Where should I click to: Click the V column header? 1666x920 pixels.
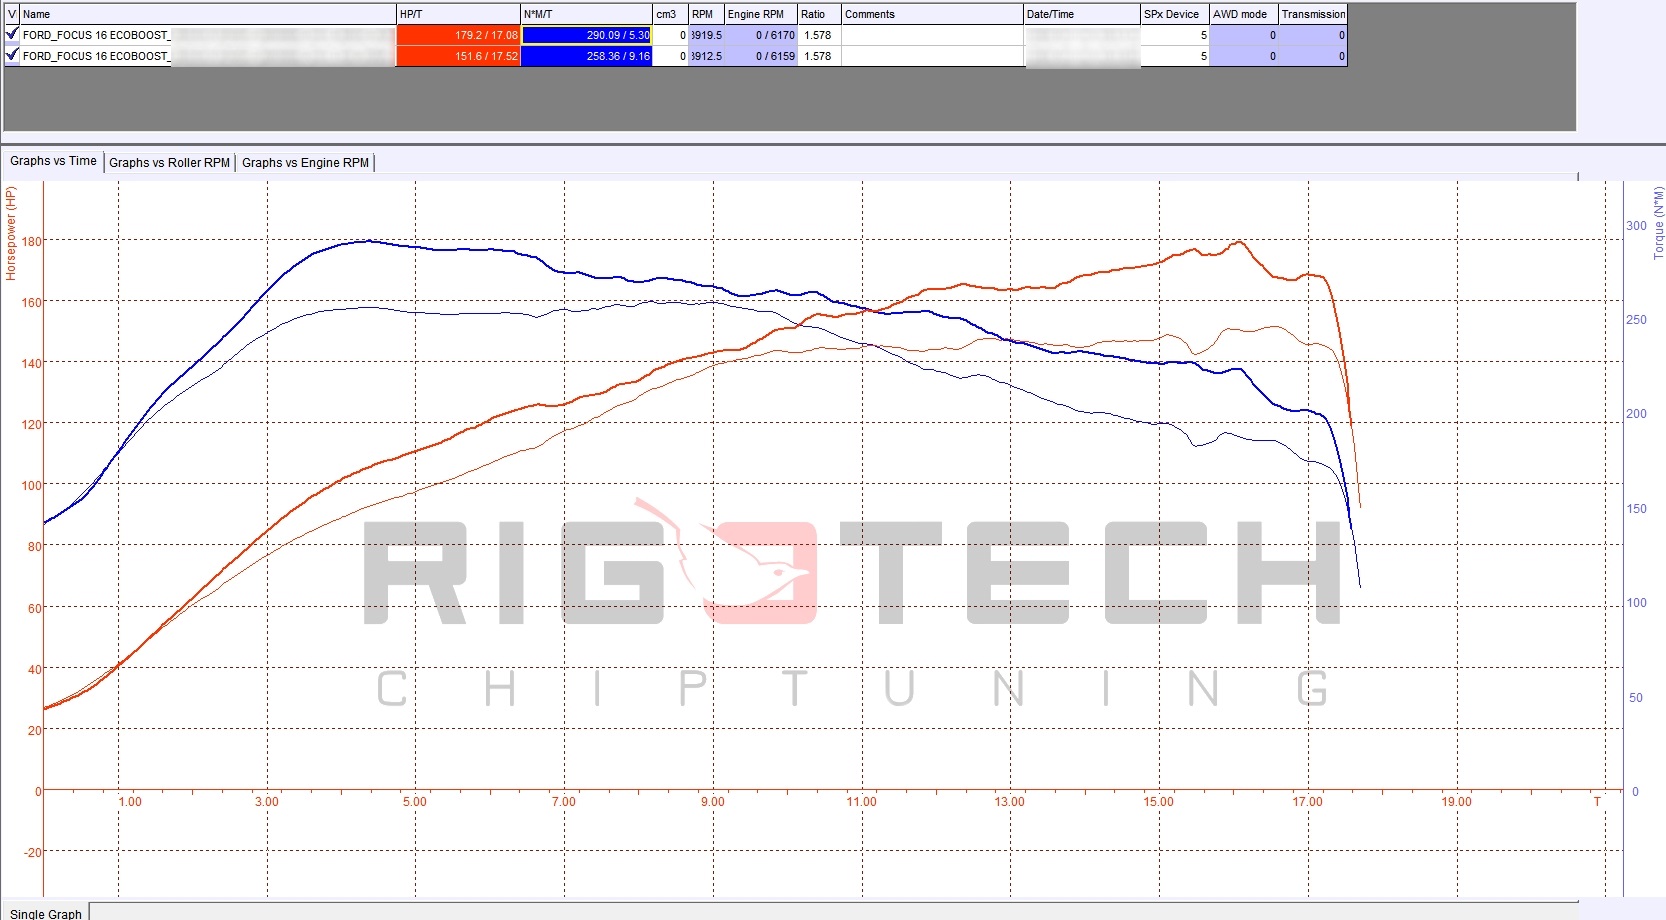[x=12, y=14]
